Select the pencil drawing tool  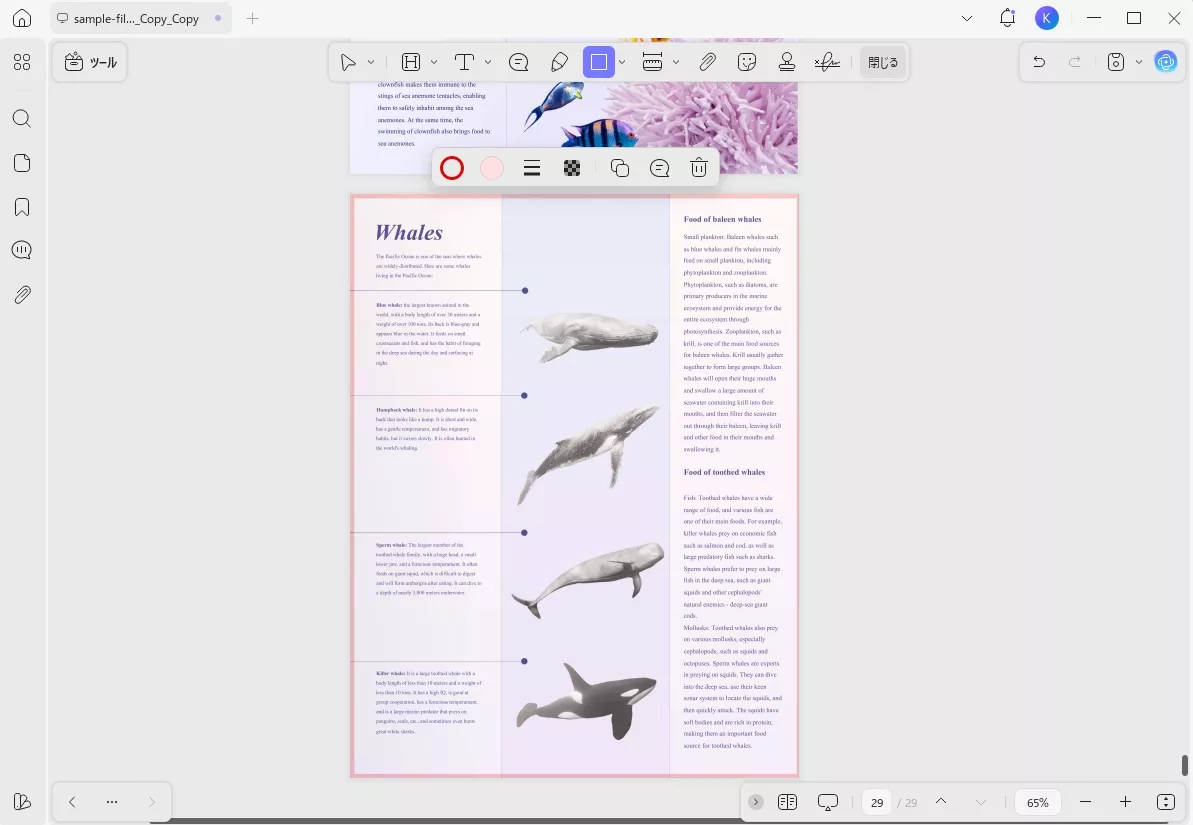[x=560, y=62]
